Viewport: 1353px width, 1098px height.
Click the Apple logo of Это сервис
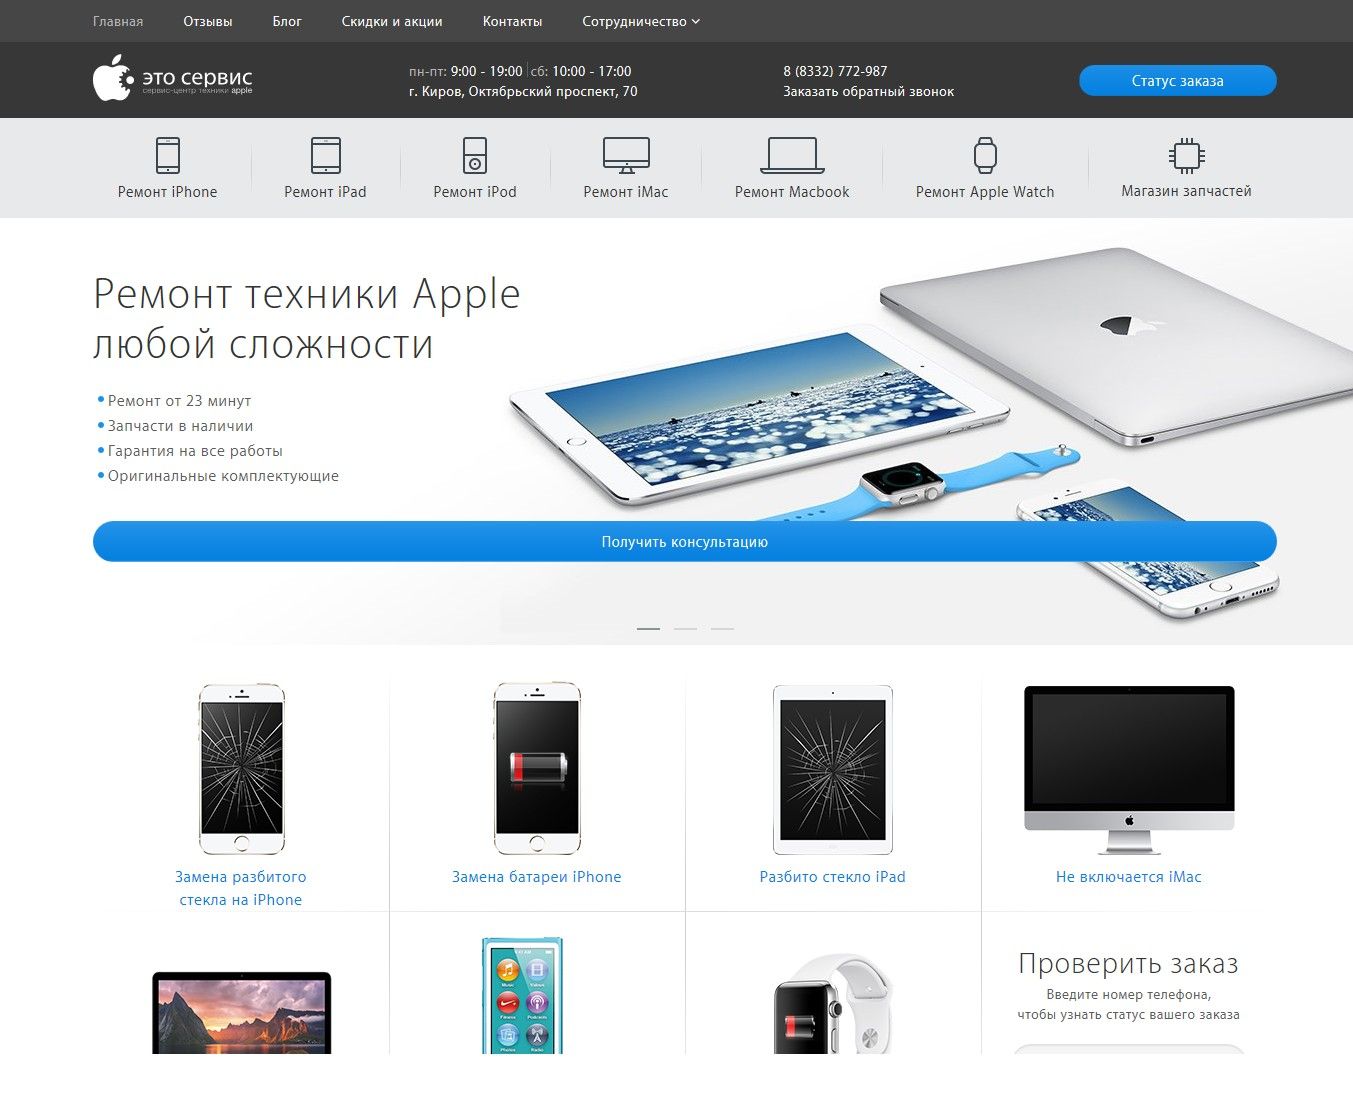[113, 78]
